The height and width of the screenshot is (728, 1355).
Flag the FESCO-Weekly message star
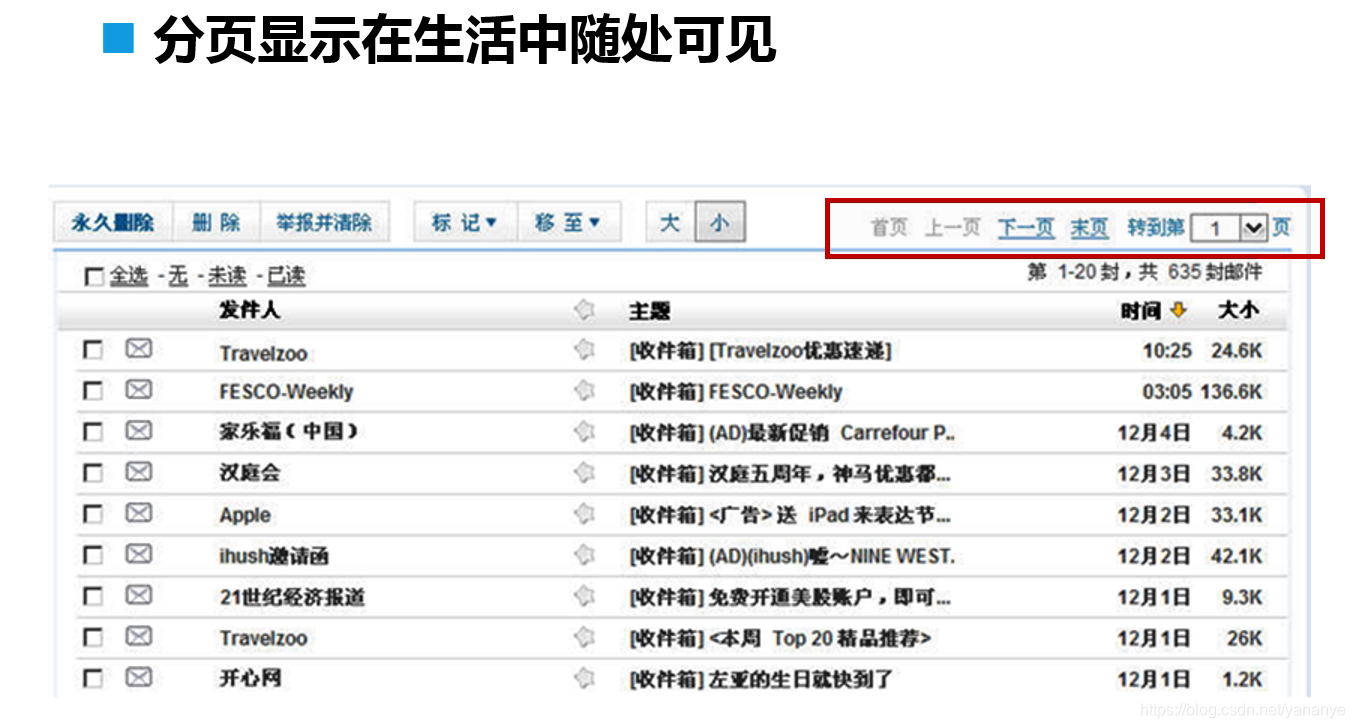pyautogui.click(x=584, y=391)
